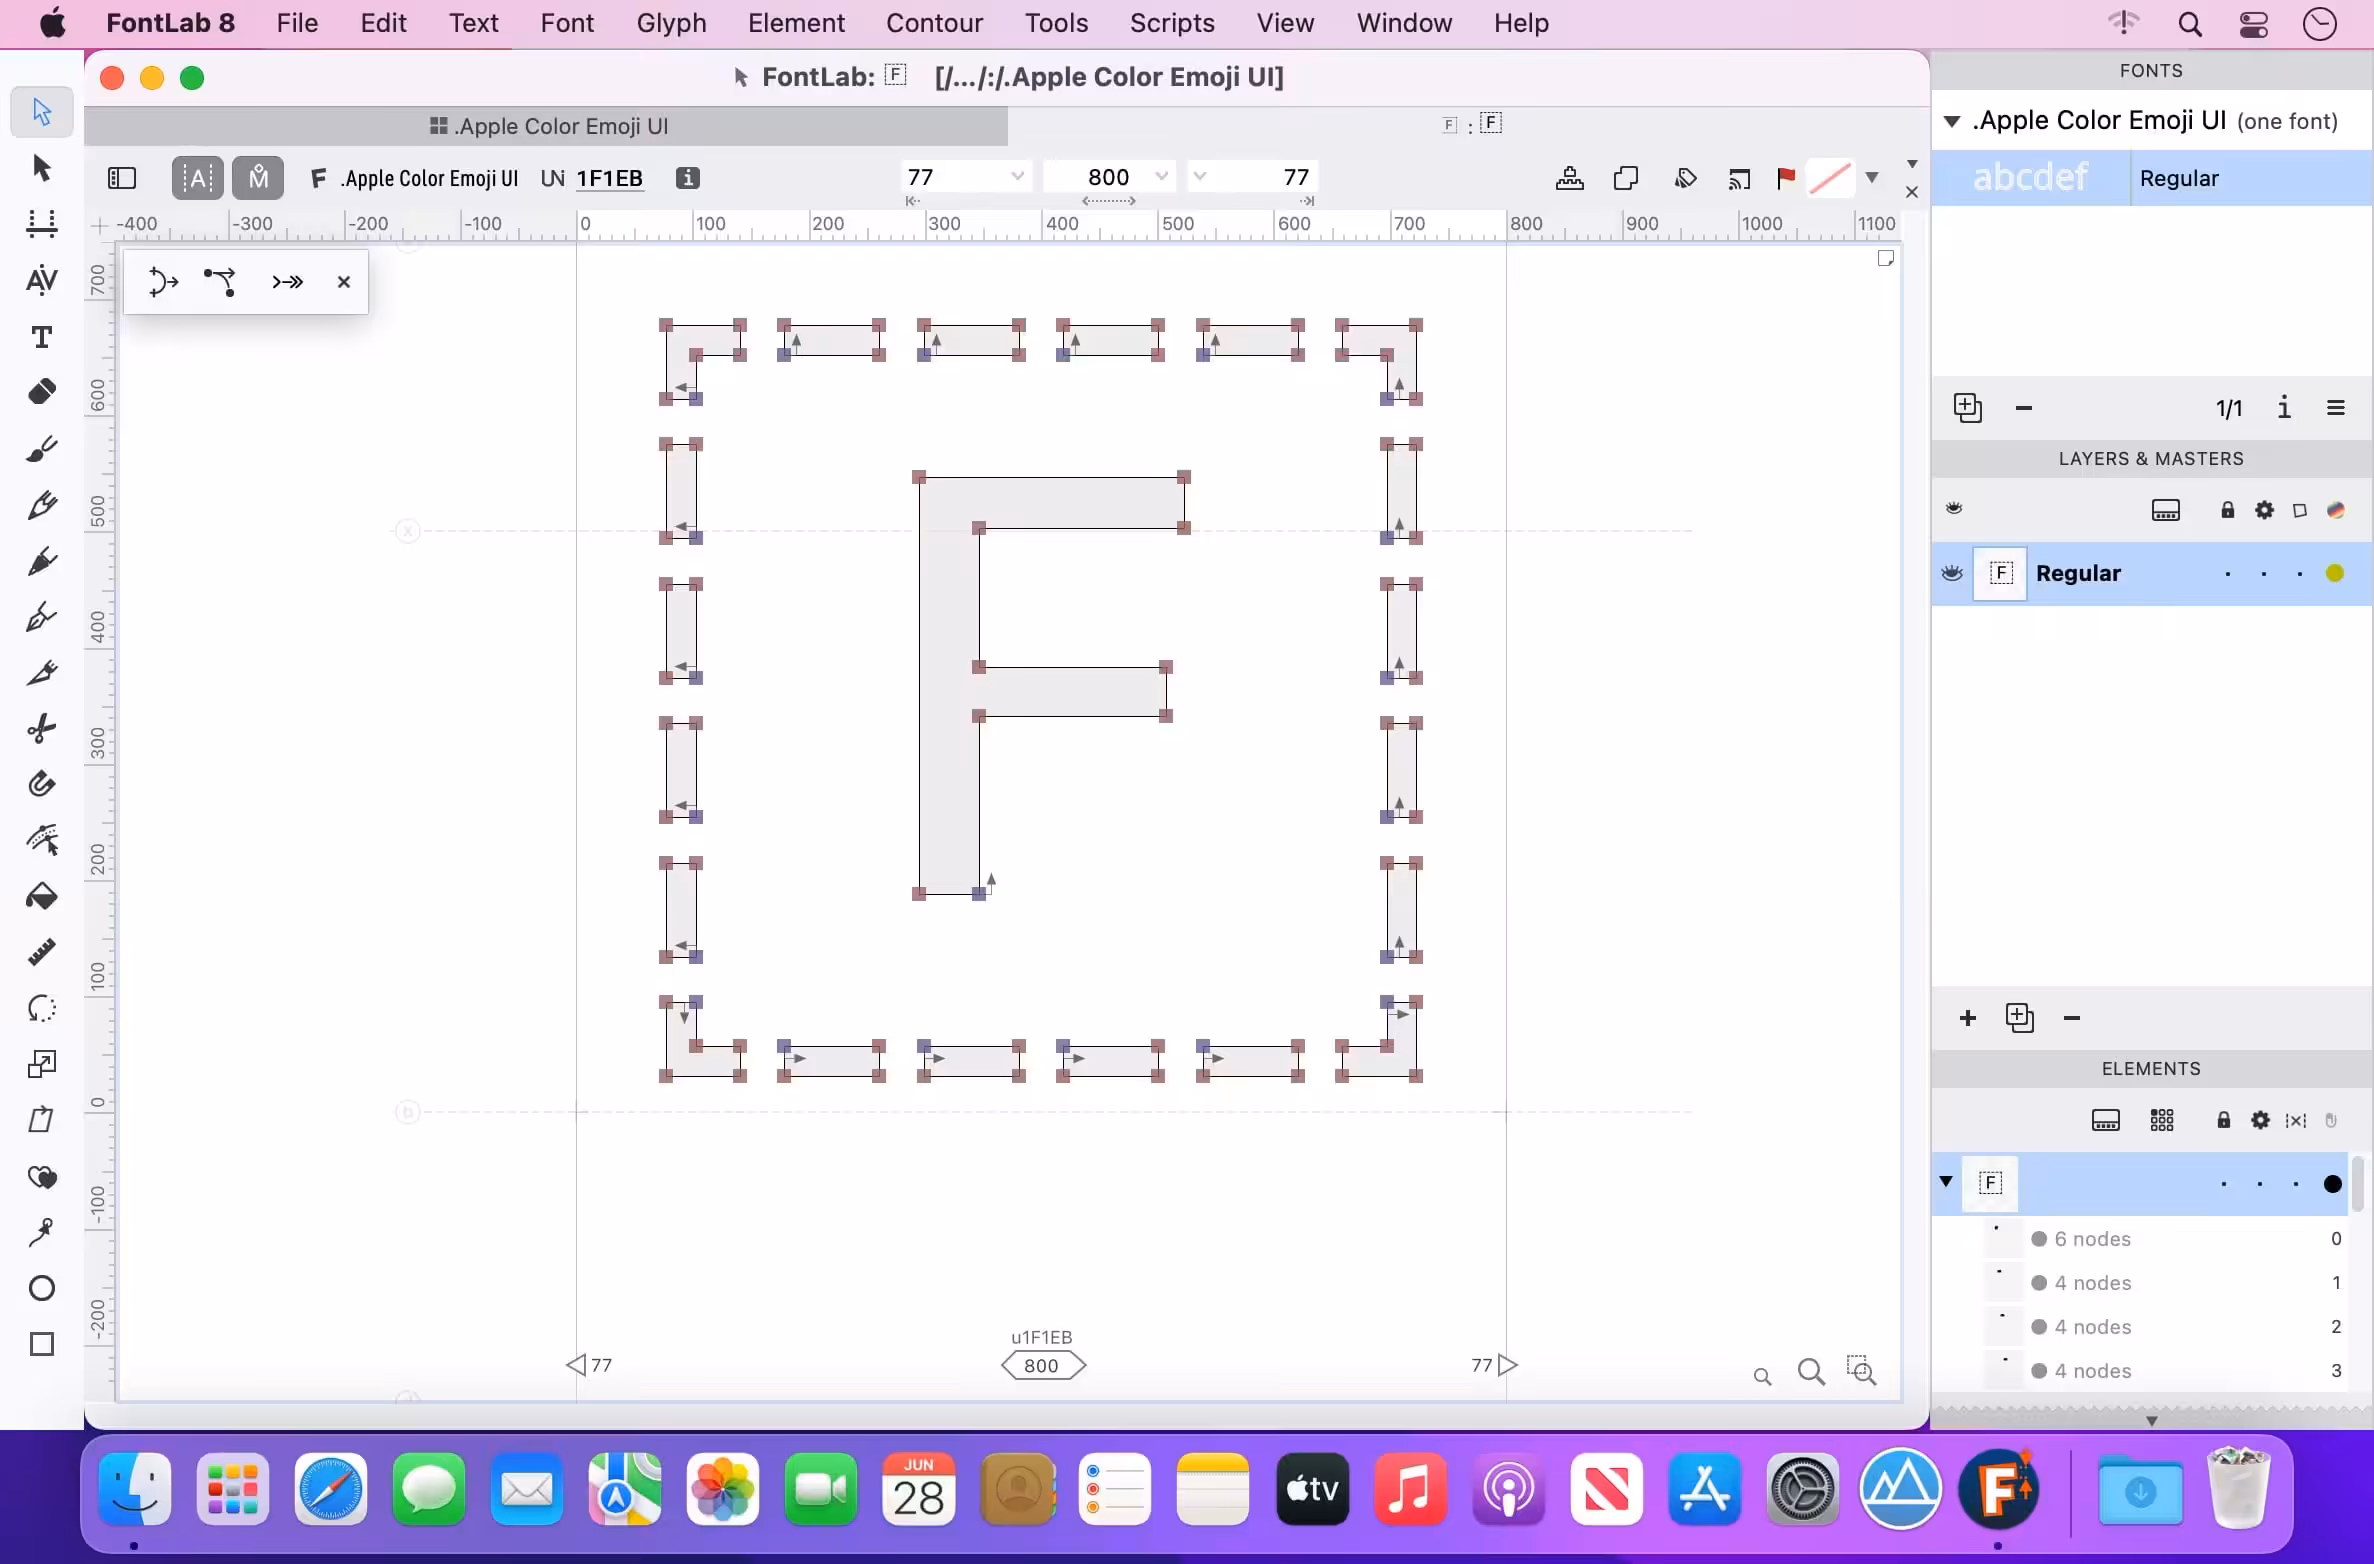The image size is (2374, 1564).
Task: Select the Scissors tool
Action: (41, 728)
